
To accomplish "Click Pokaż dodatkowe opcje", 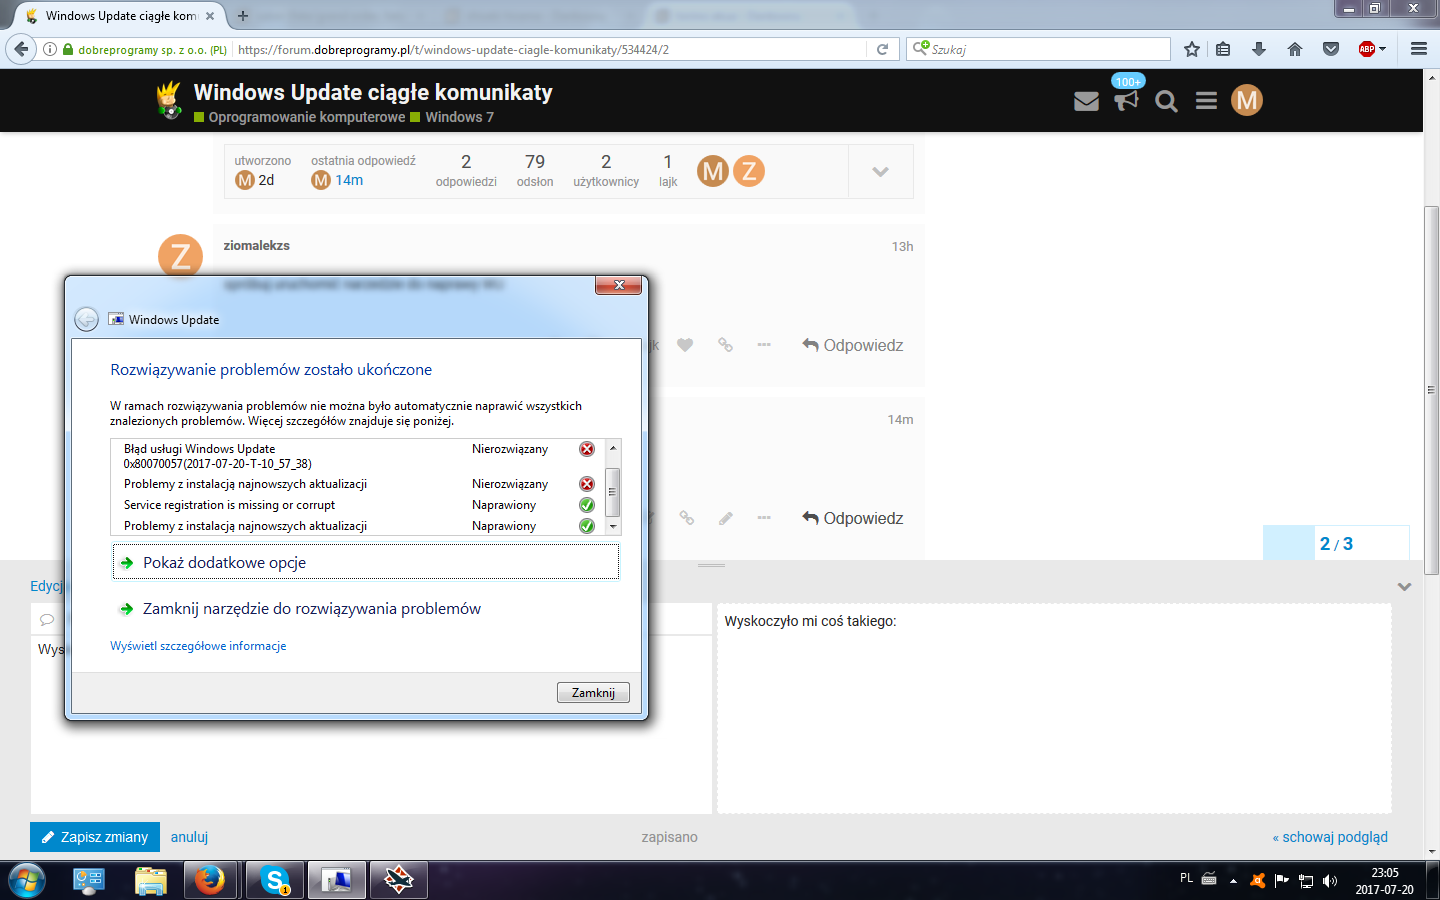I will coord(366,562).
